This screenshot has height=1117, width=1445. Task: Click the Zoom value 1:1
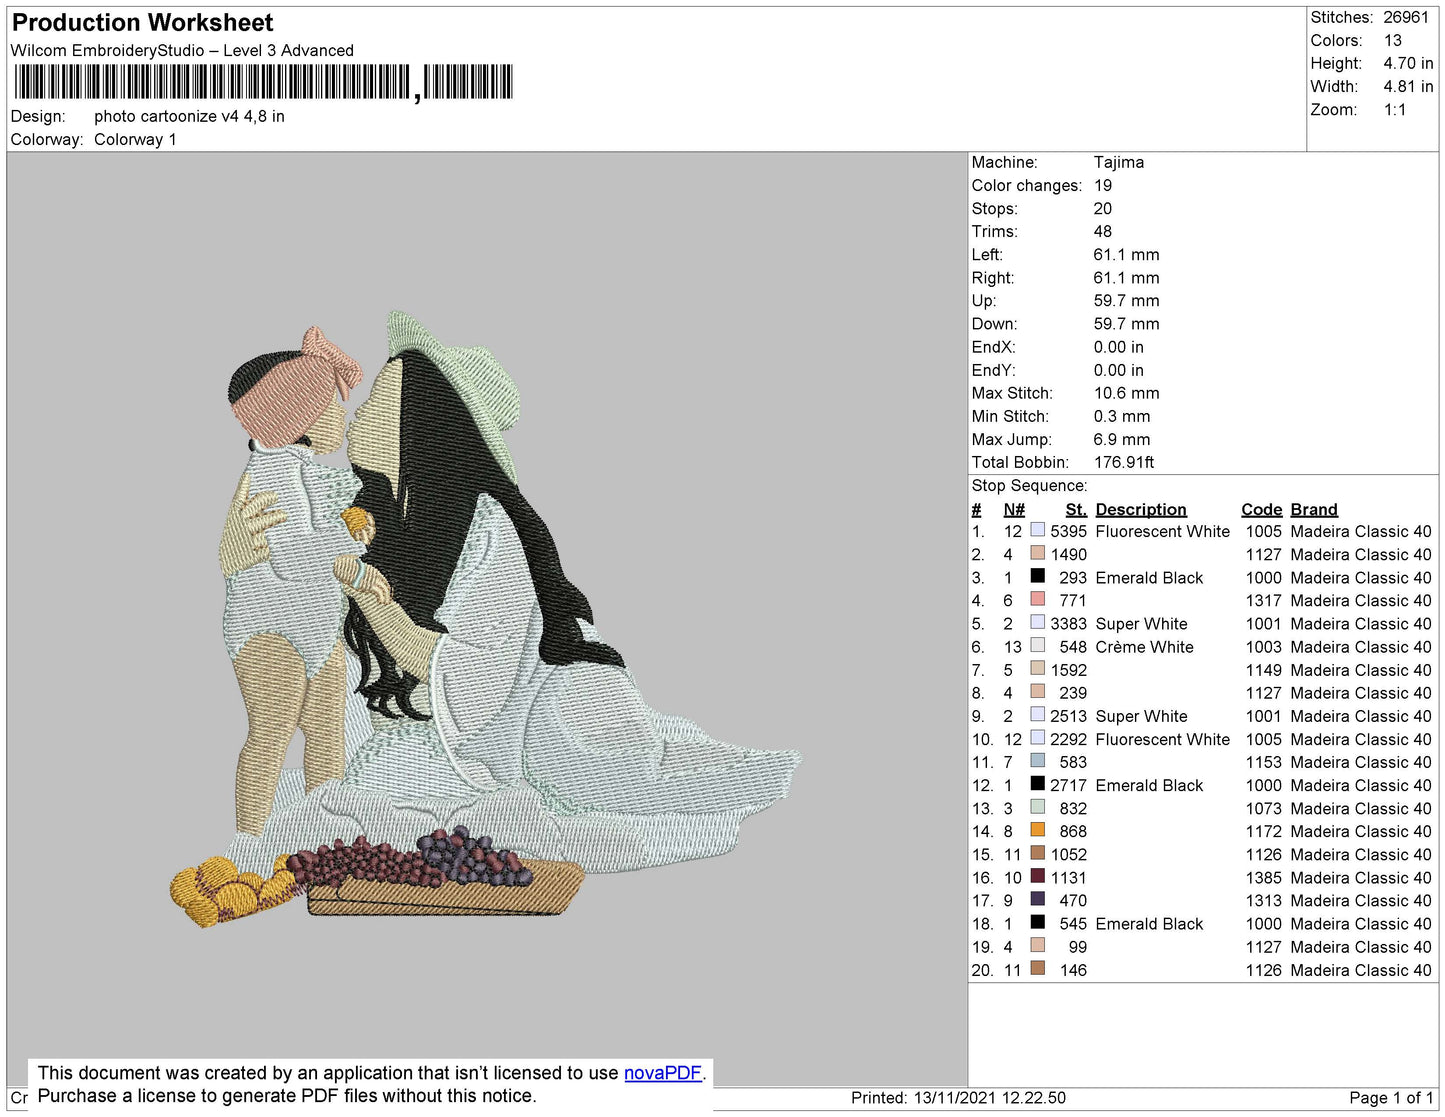click(x=1395, y=110)
